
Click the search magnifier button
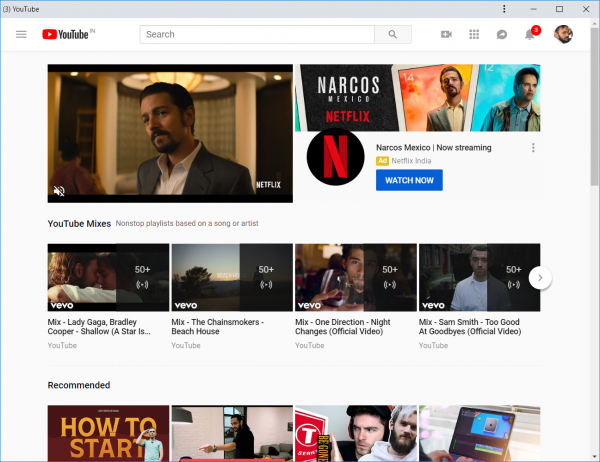393,34
